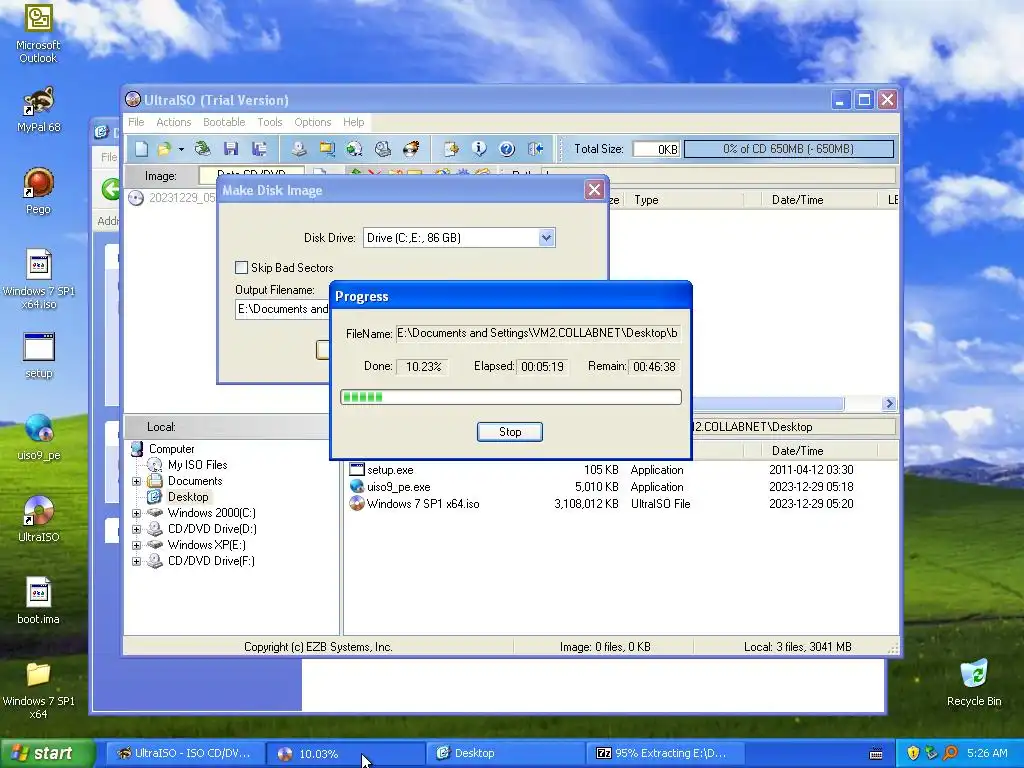Switch to Desktop taskbar button

(506, 753)
